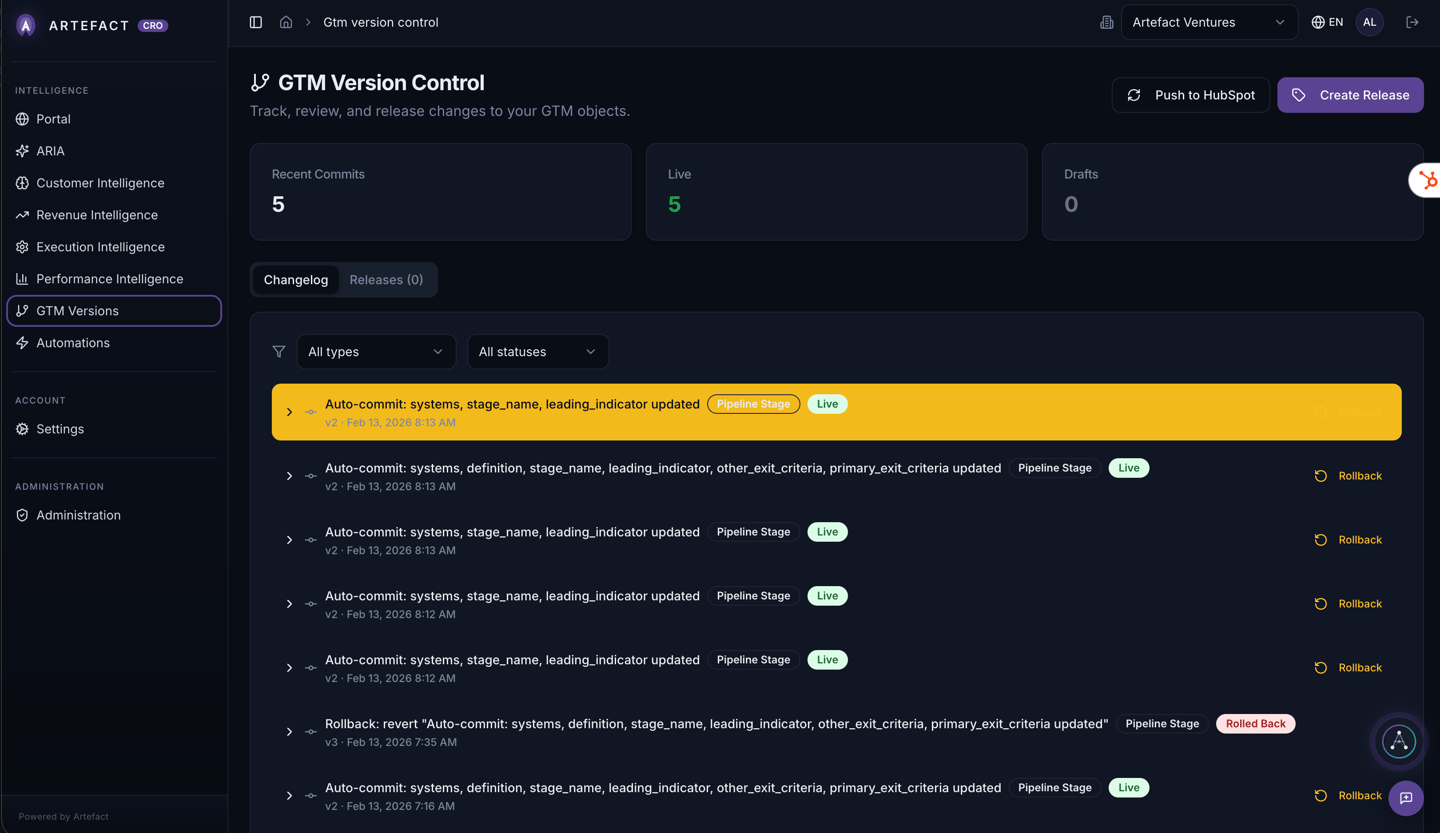This screenshot has width=1440, height=833.
Task: Collapse the sidebar with the panel icon
Action: 256,21
